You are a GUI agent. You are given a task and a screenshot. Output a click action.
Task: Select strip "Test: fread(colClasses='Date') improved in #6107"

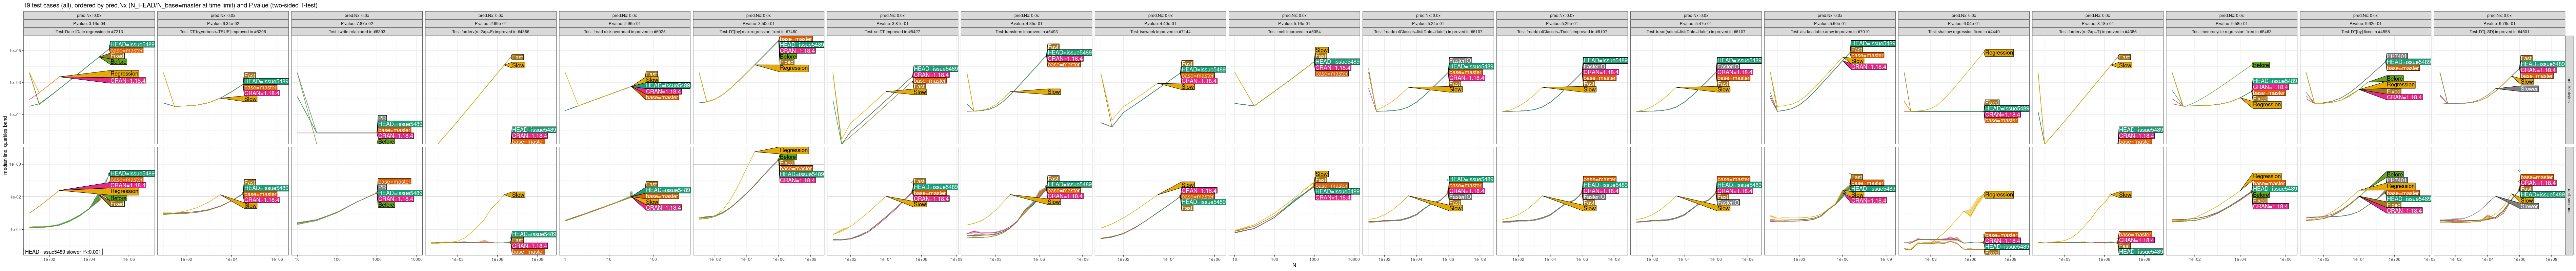(x=1562, y=32)
